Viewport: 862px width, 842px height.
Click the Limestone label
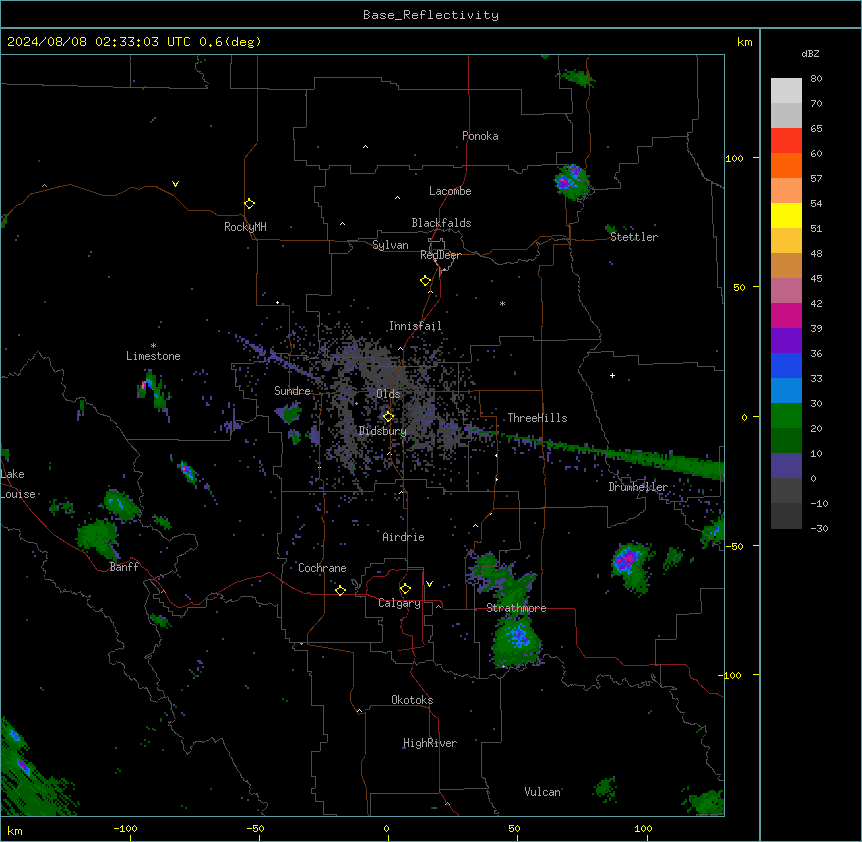point(153,356)
